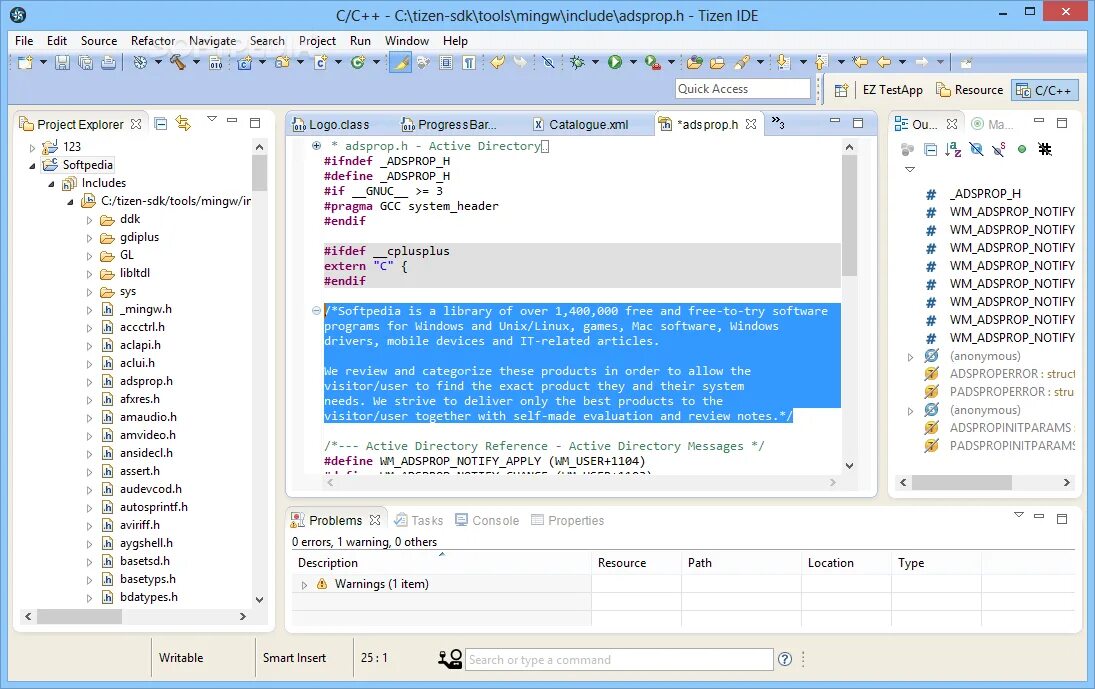Viewport: 1095px width, 689px height.
Task: Switch to the Logo.class editor tab
Action: click(x=330, y=124)
